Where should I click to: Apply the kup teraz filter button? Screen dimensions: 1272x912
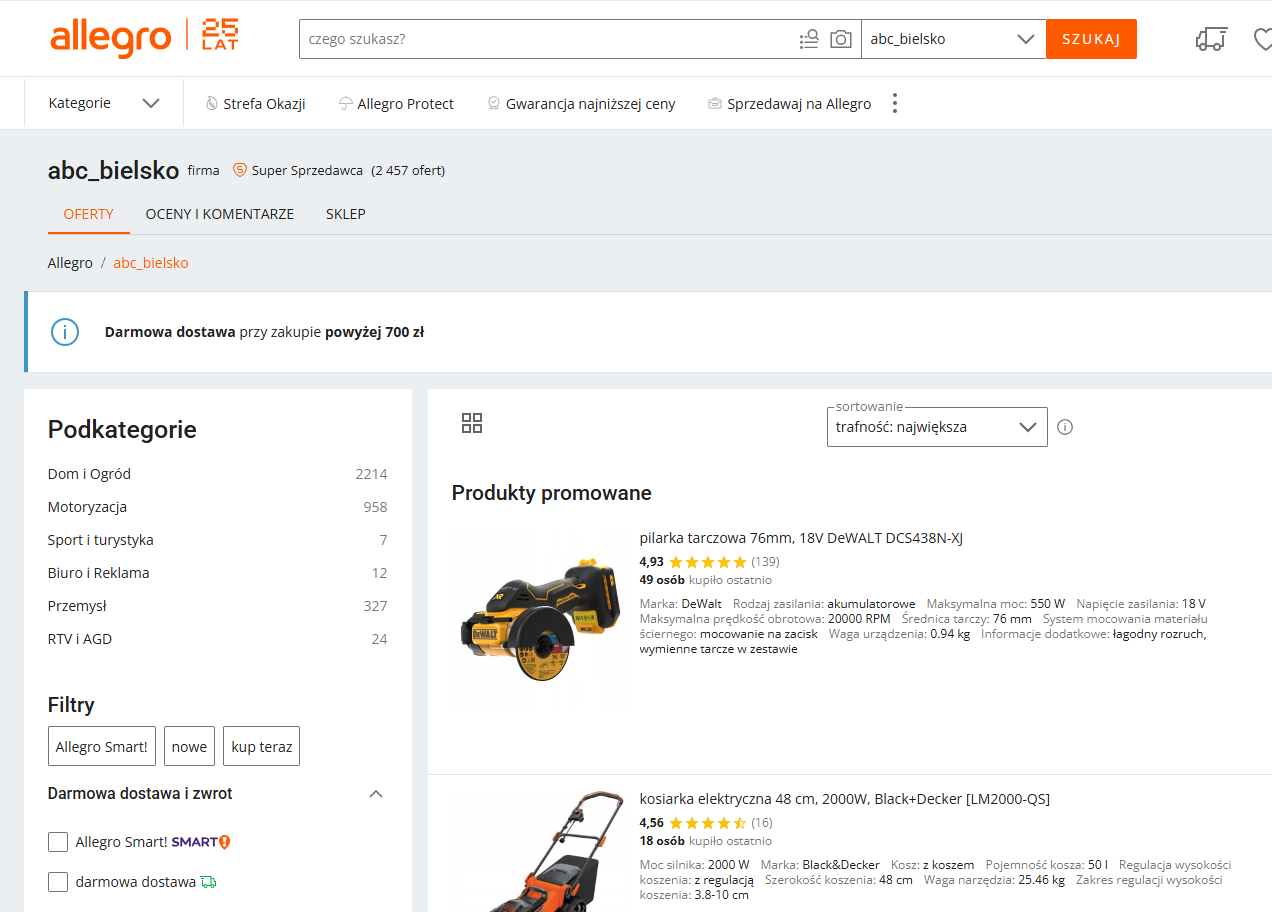point(261,746)
